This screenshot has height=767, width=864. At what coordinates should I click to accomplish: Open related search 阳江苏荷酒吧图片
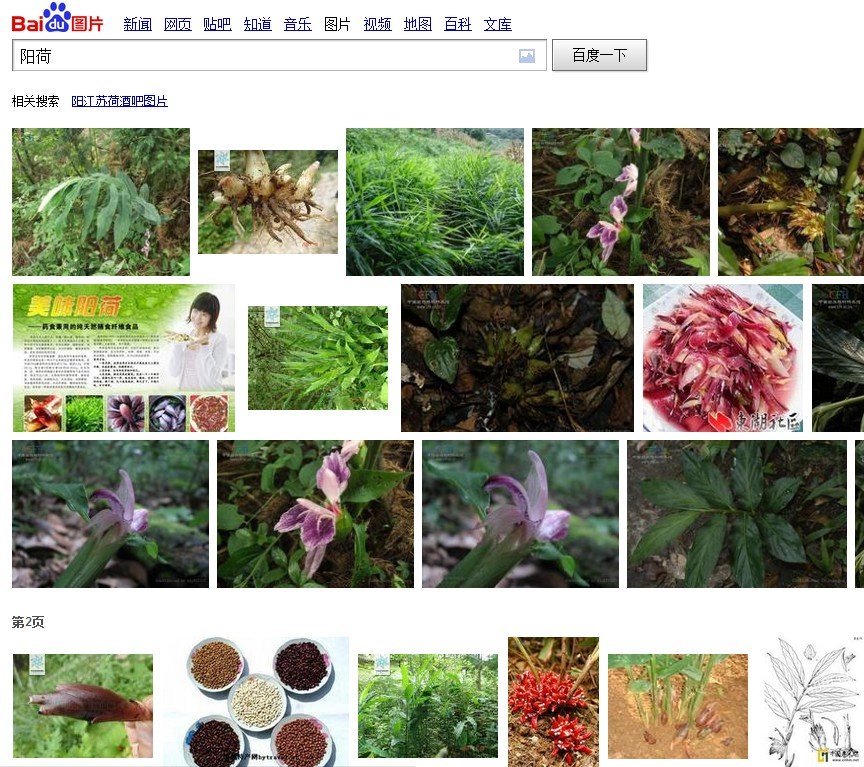click(119, 101)
